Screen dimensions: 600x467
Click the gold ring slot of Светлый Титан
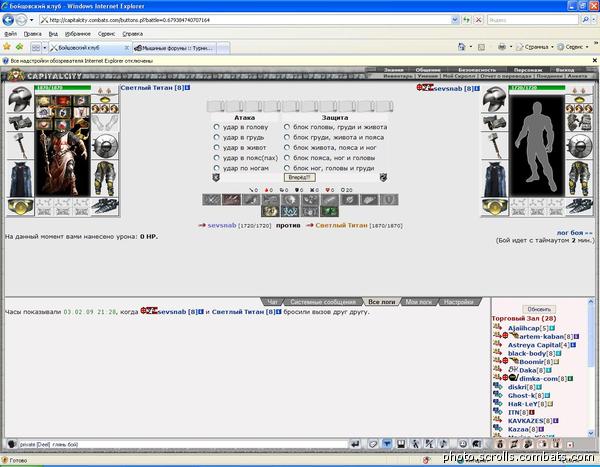tap(20, 207)
